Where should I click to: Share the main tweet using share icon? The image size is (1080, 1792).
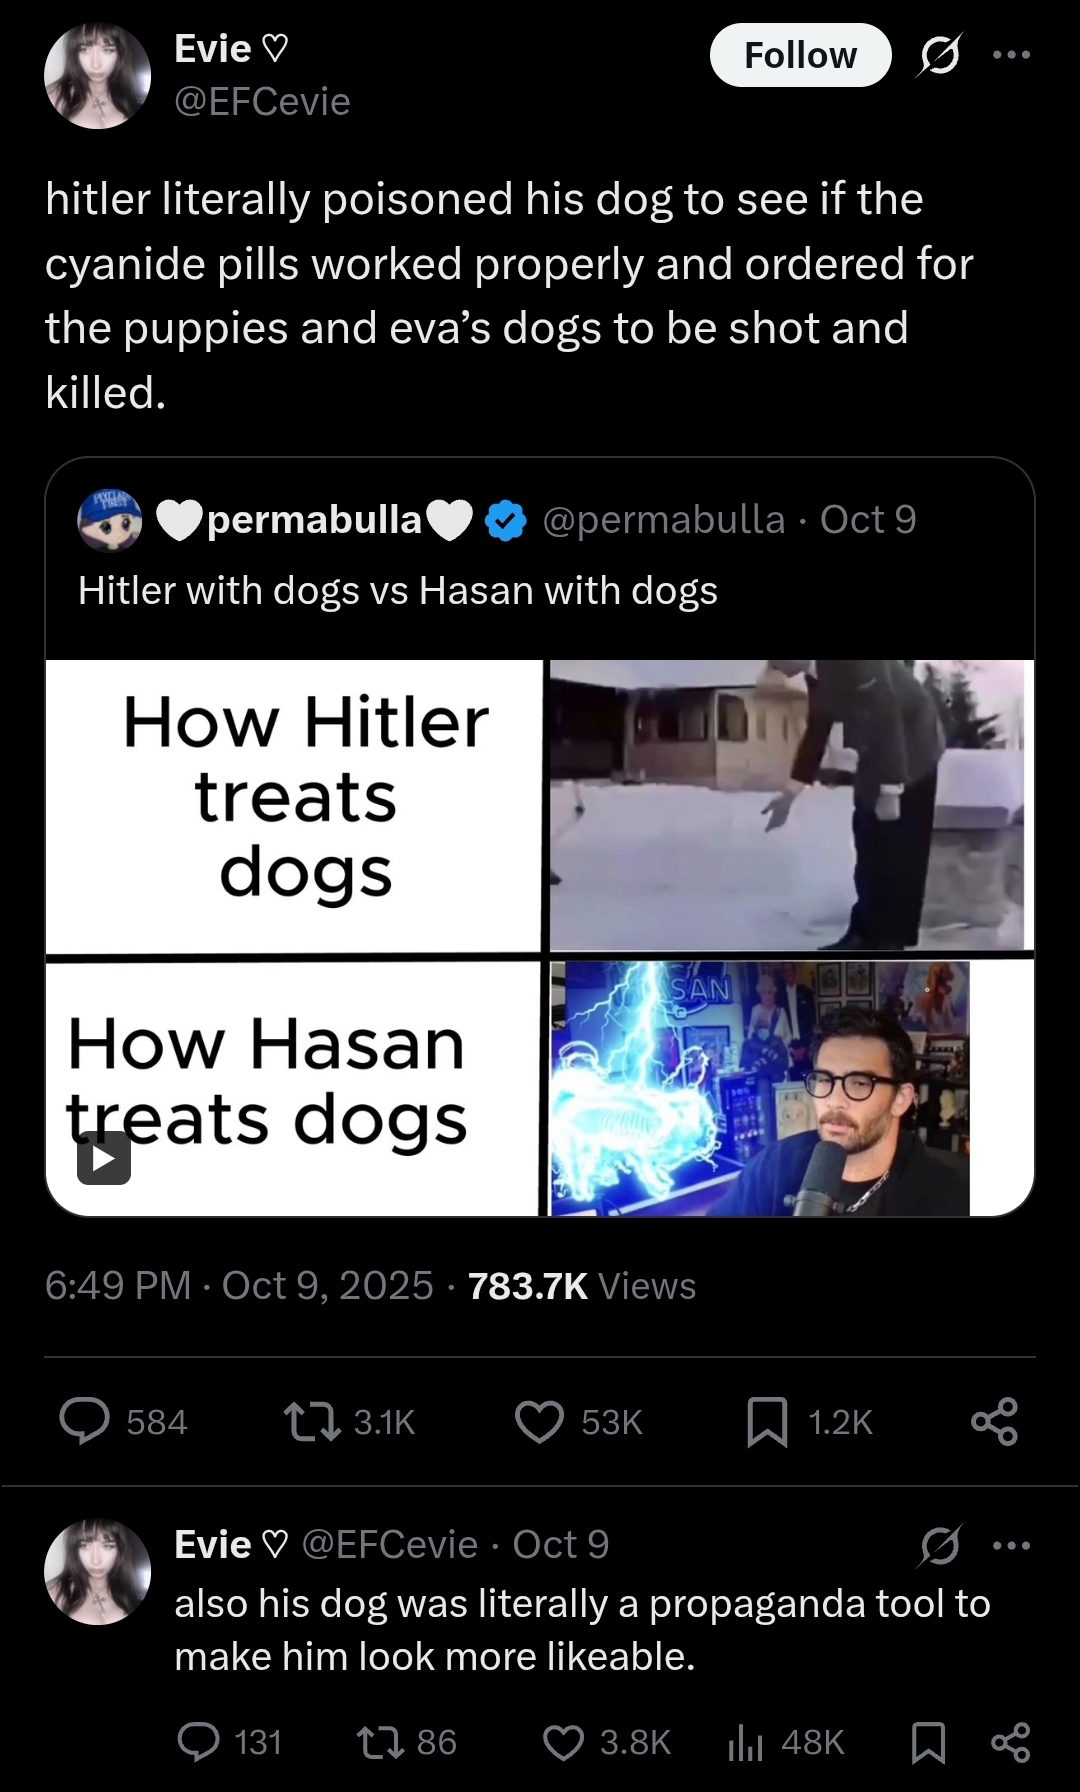pos(994,1421)
